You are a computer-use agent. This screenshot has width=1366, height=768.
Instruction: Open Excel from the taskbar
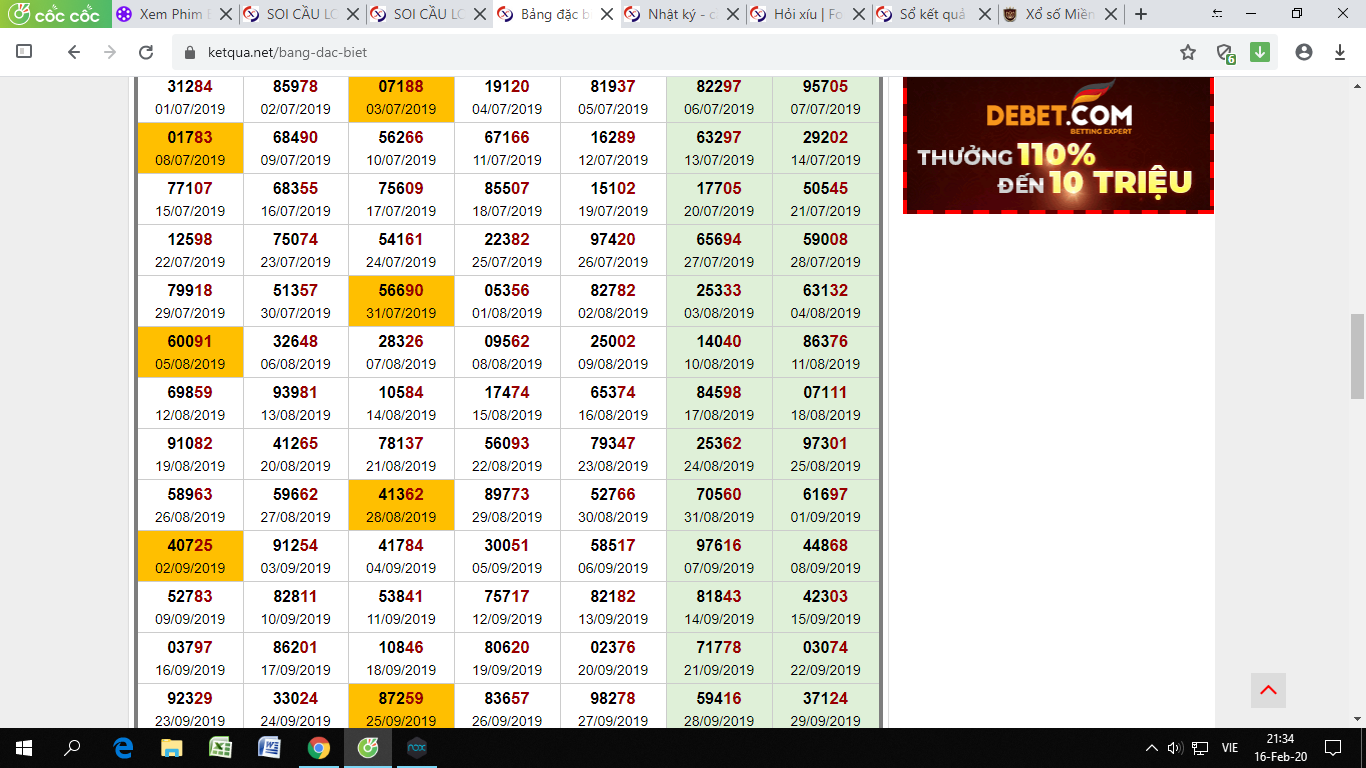click(x=221, y=748)
